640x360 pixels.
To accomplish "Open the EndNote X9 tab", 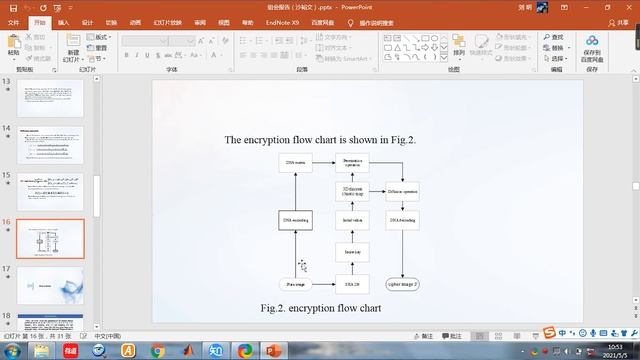I will [x=282, y=23].
